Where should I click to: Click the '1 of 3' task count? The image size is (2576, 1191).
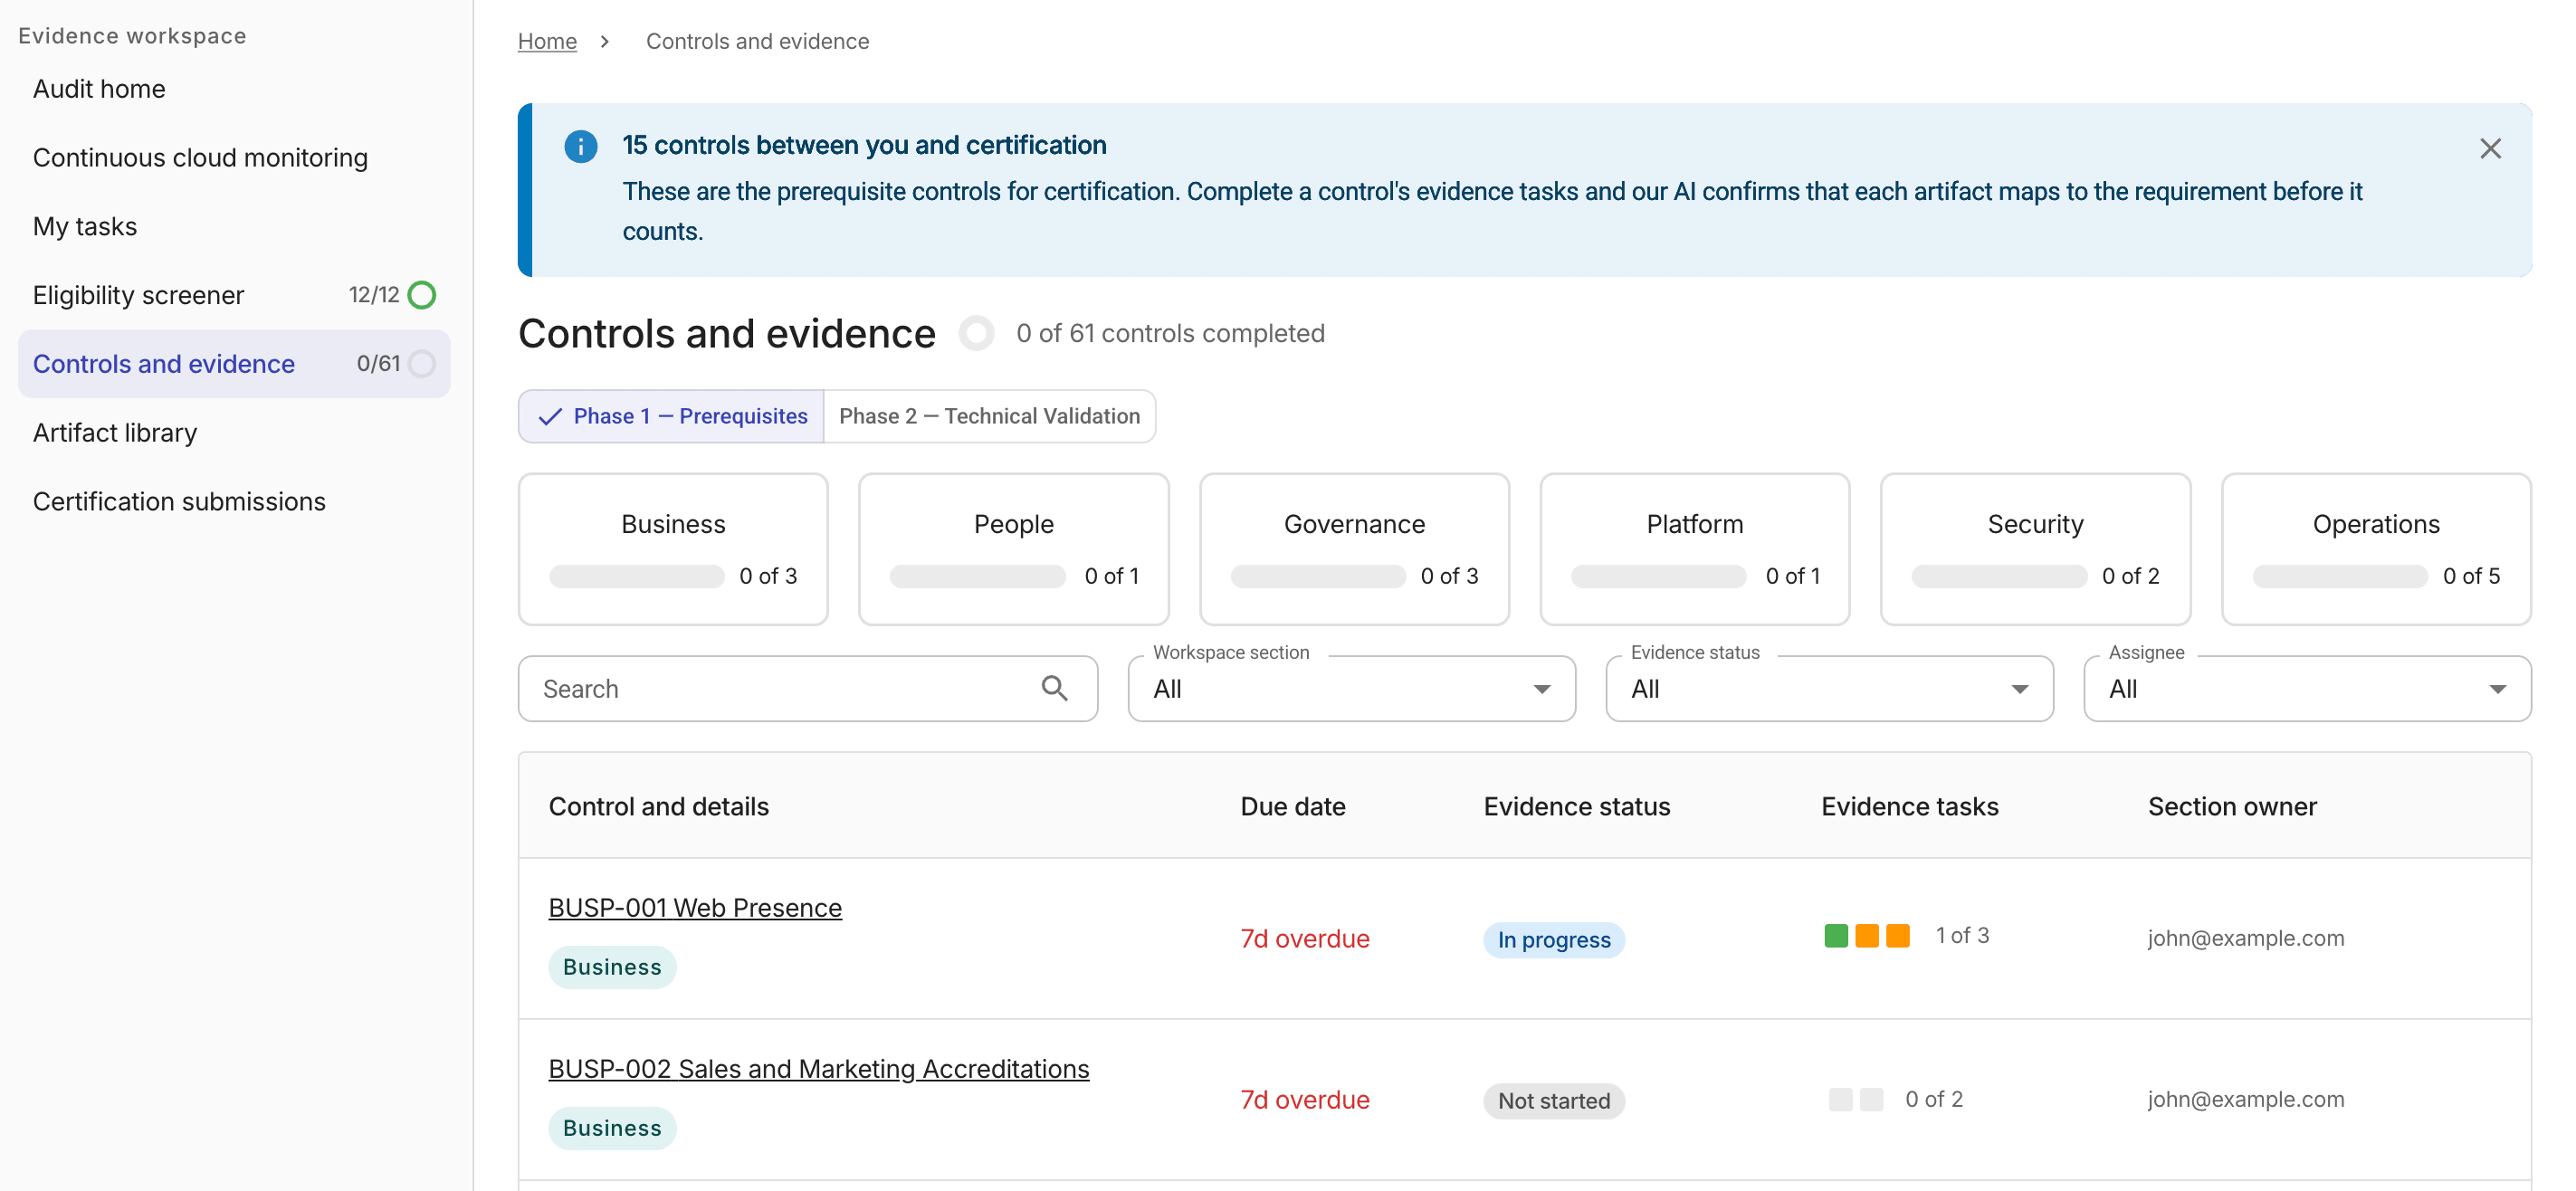pyautogui.click(x=1962, y=935)
